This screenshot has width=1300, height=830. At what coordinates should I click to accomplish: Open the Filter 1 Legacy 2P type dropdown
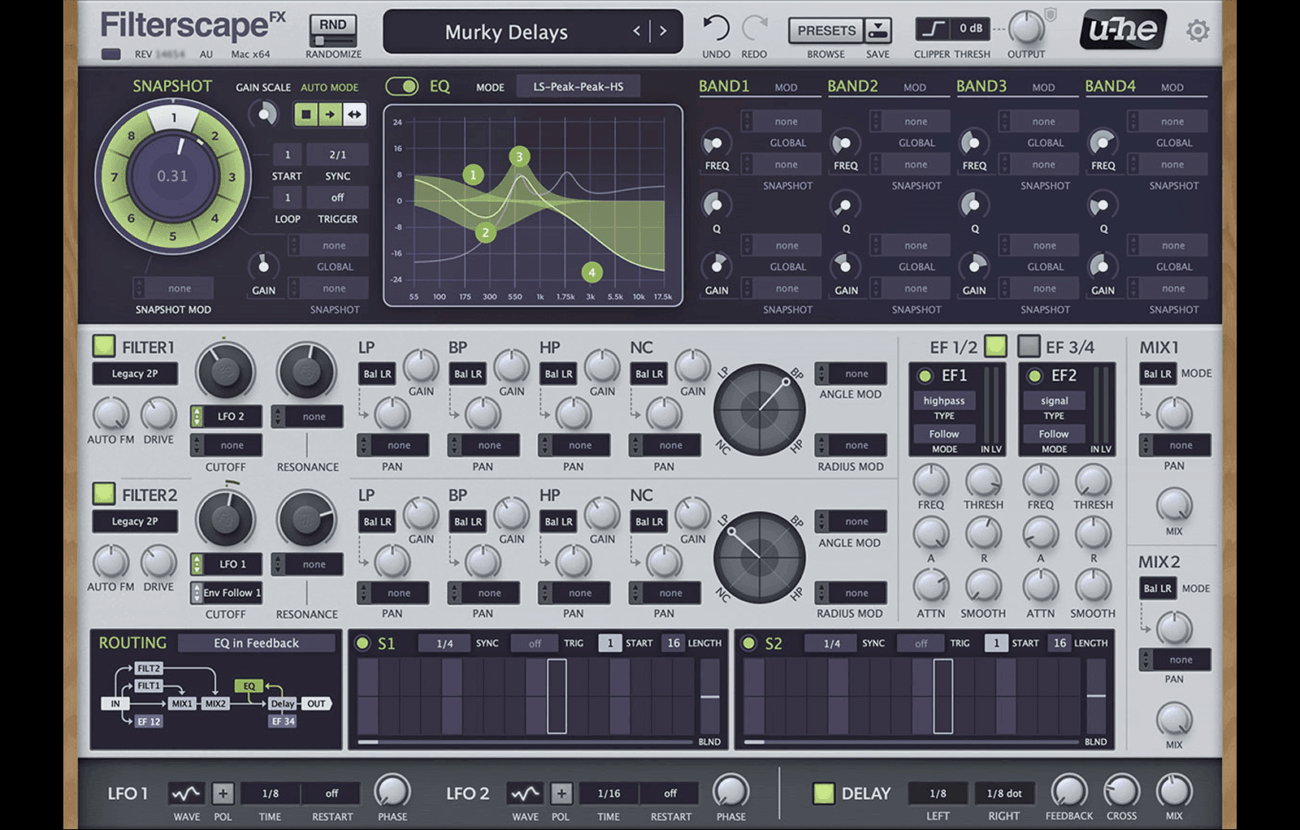[x=135, y=373]
